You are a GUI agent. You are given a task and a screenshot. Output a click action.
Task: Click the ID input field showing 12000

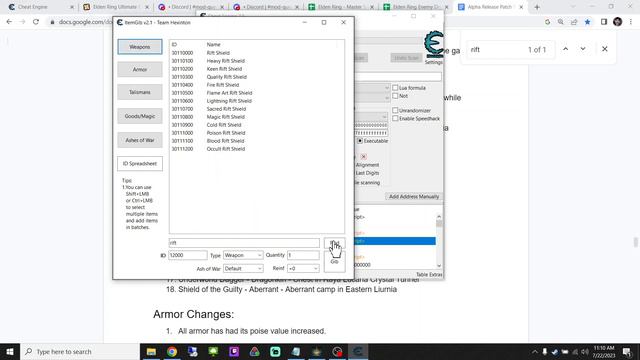click(187, 255)
